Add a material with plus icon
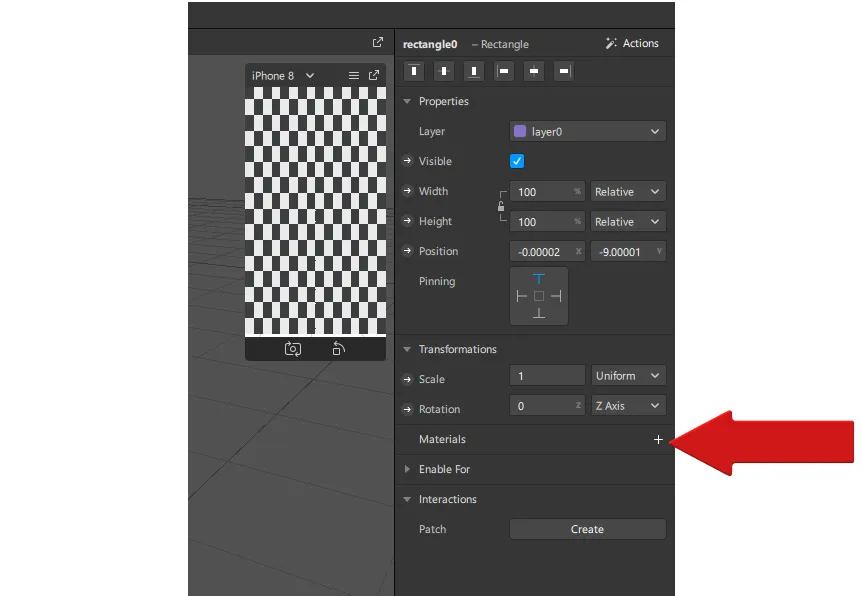 pos(658,439)
